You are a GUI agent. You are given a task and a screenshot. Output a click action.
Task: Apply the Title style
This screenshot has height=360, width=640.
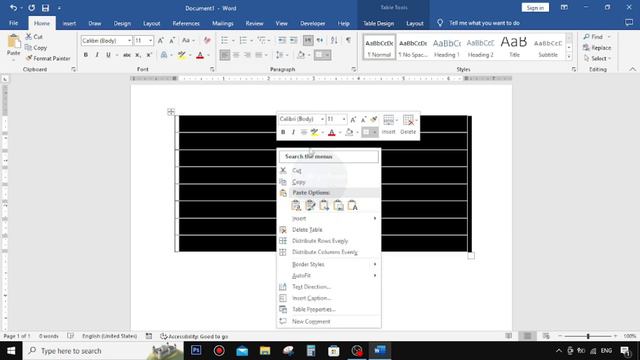coord(514,47)
